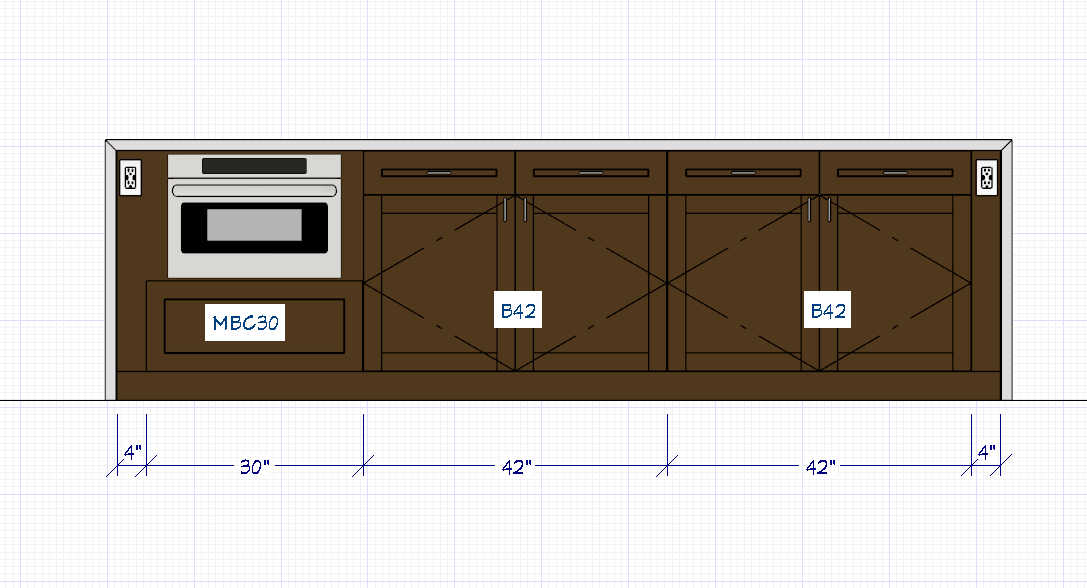Select the second top drawer of left B42
This screenshot has width=1087, height=588.
[x=591, y=173]
